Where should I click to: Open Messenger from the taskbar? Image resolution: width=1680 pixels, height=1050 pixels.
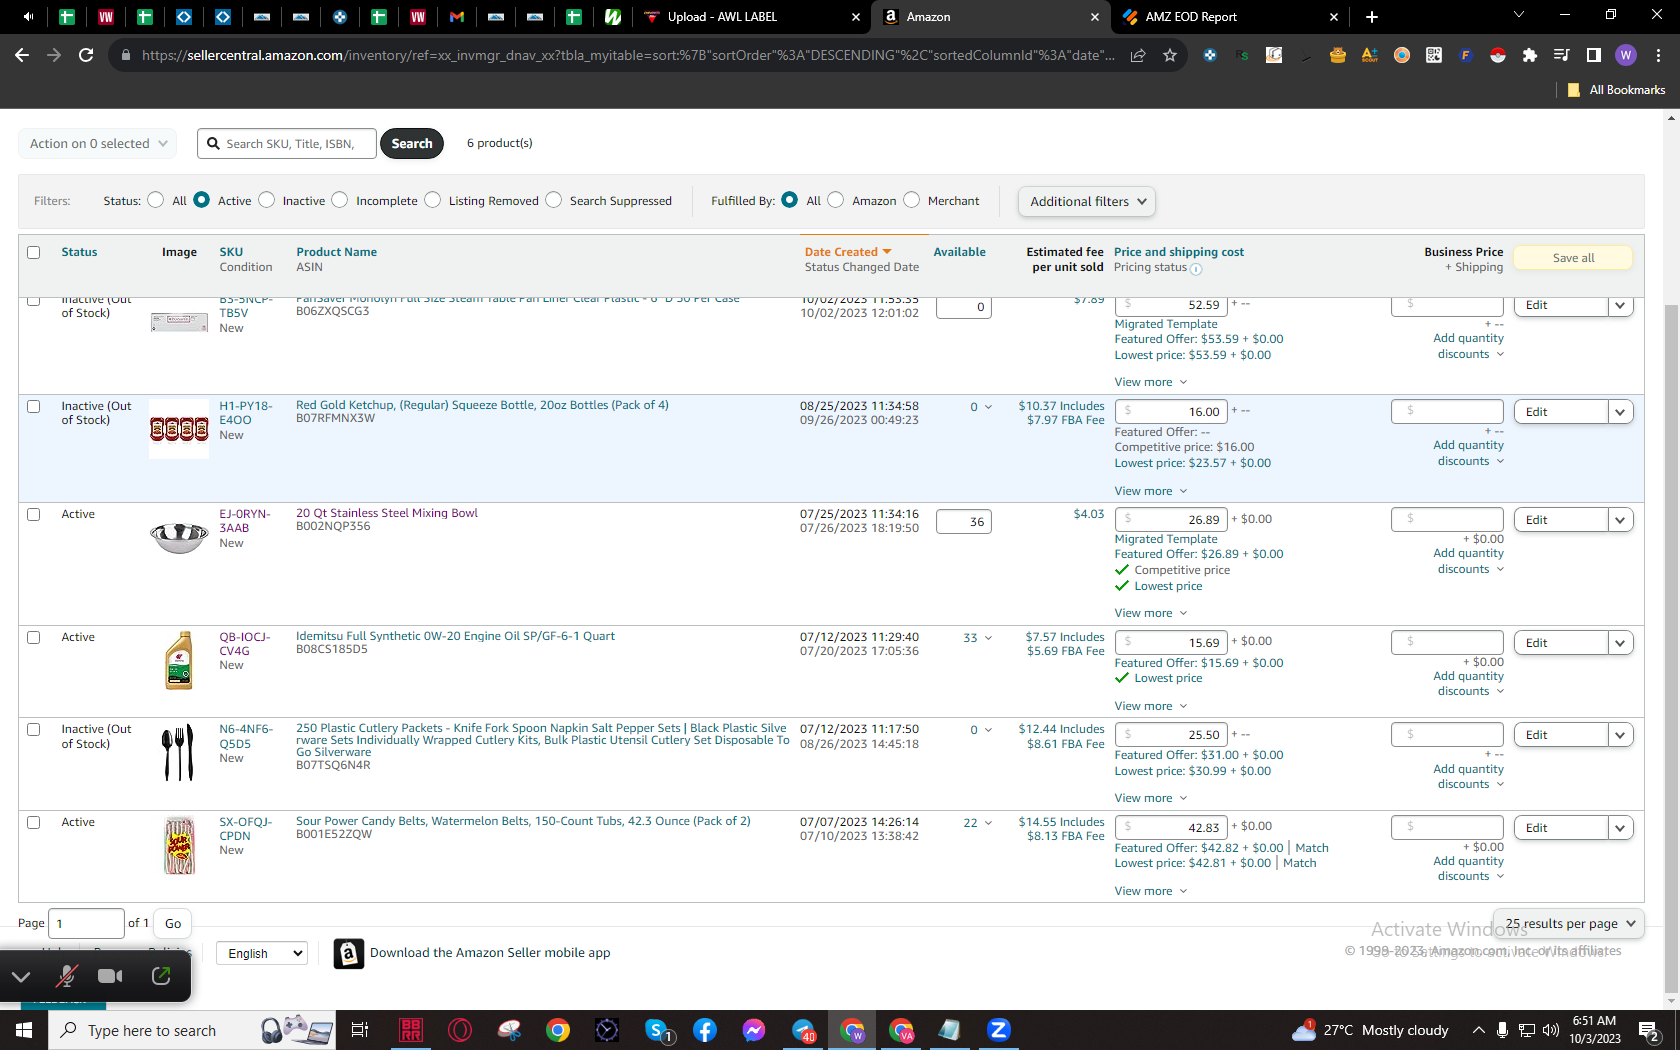tap(754, 1030)
